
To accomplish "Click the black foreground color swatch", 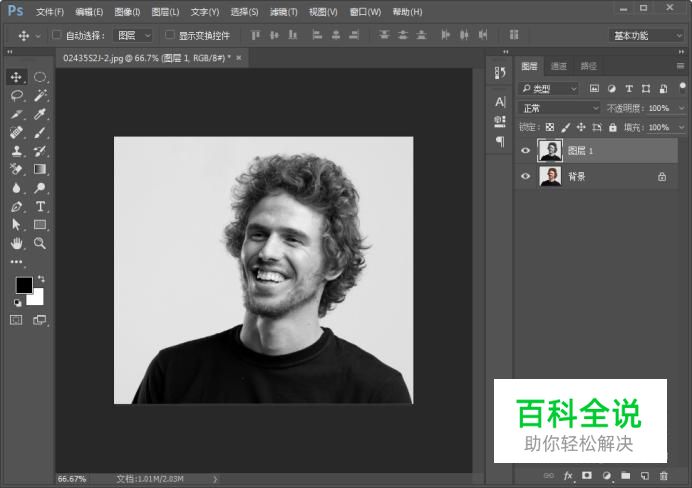I will [24, 285].
